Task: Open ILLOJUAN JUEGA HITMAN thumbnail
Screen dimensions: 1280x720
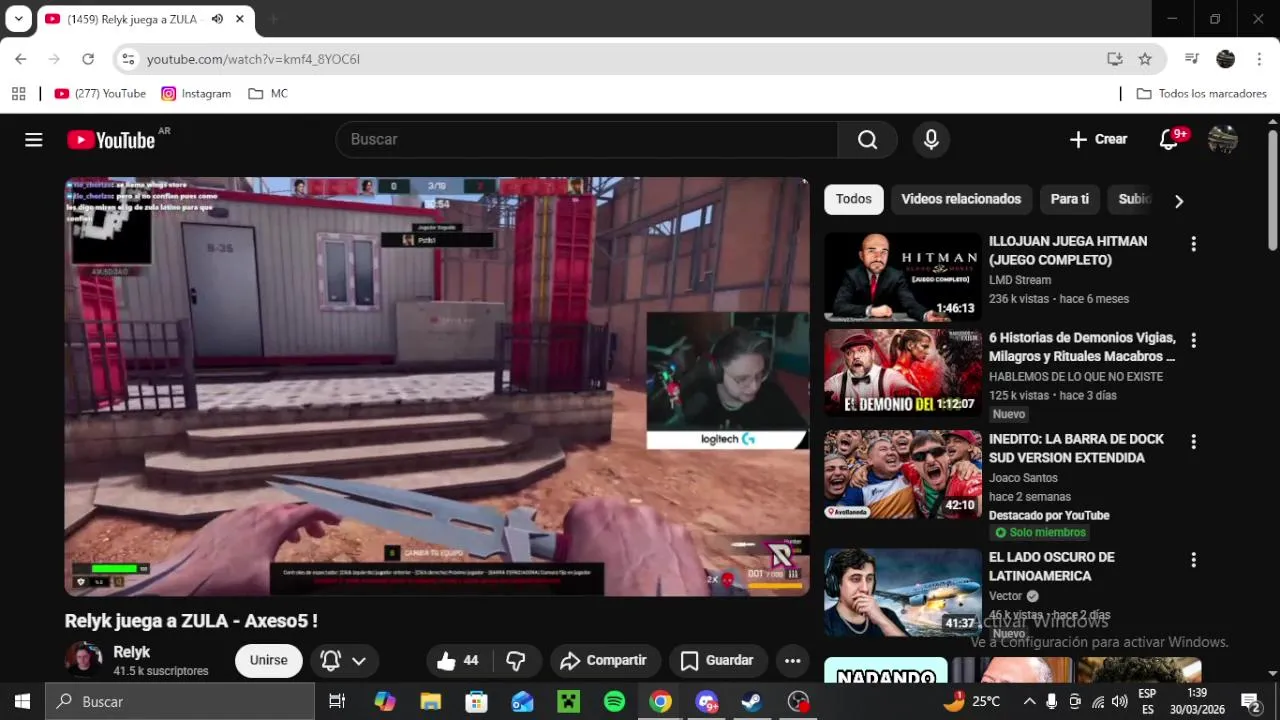Action: [x=902, y=277]
